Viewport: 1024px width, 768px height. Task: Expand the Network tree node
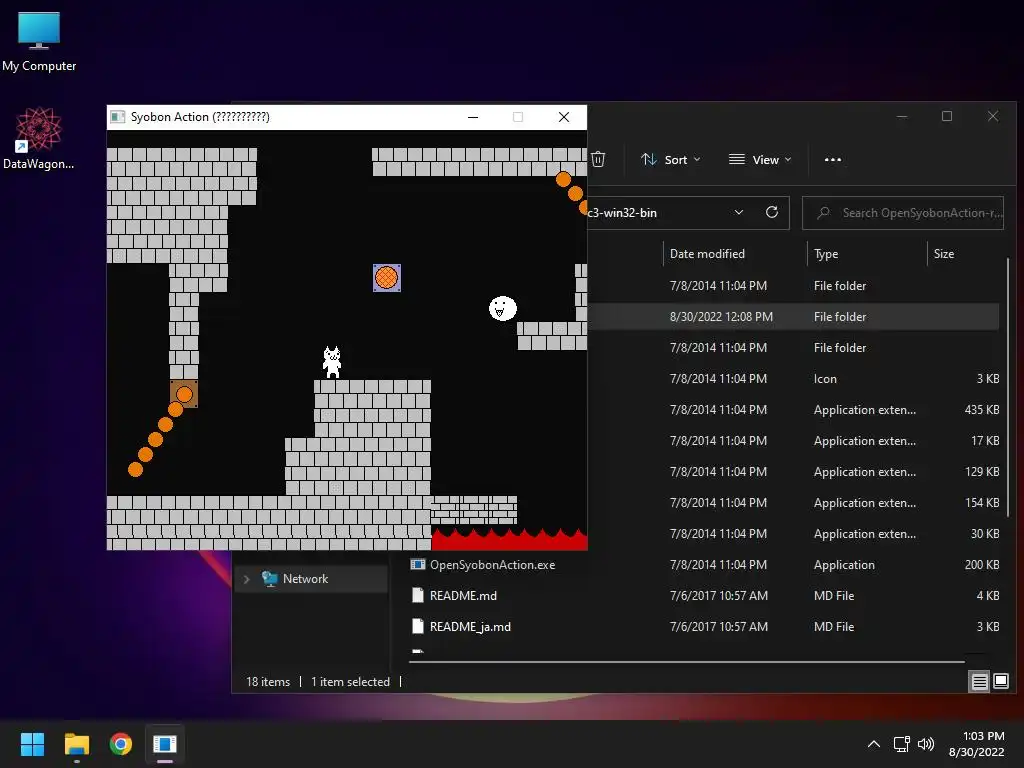pos(247,579)
